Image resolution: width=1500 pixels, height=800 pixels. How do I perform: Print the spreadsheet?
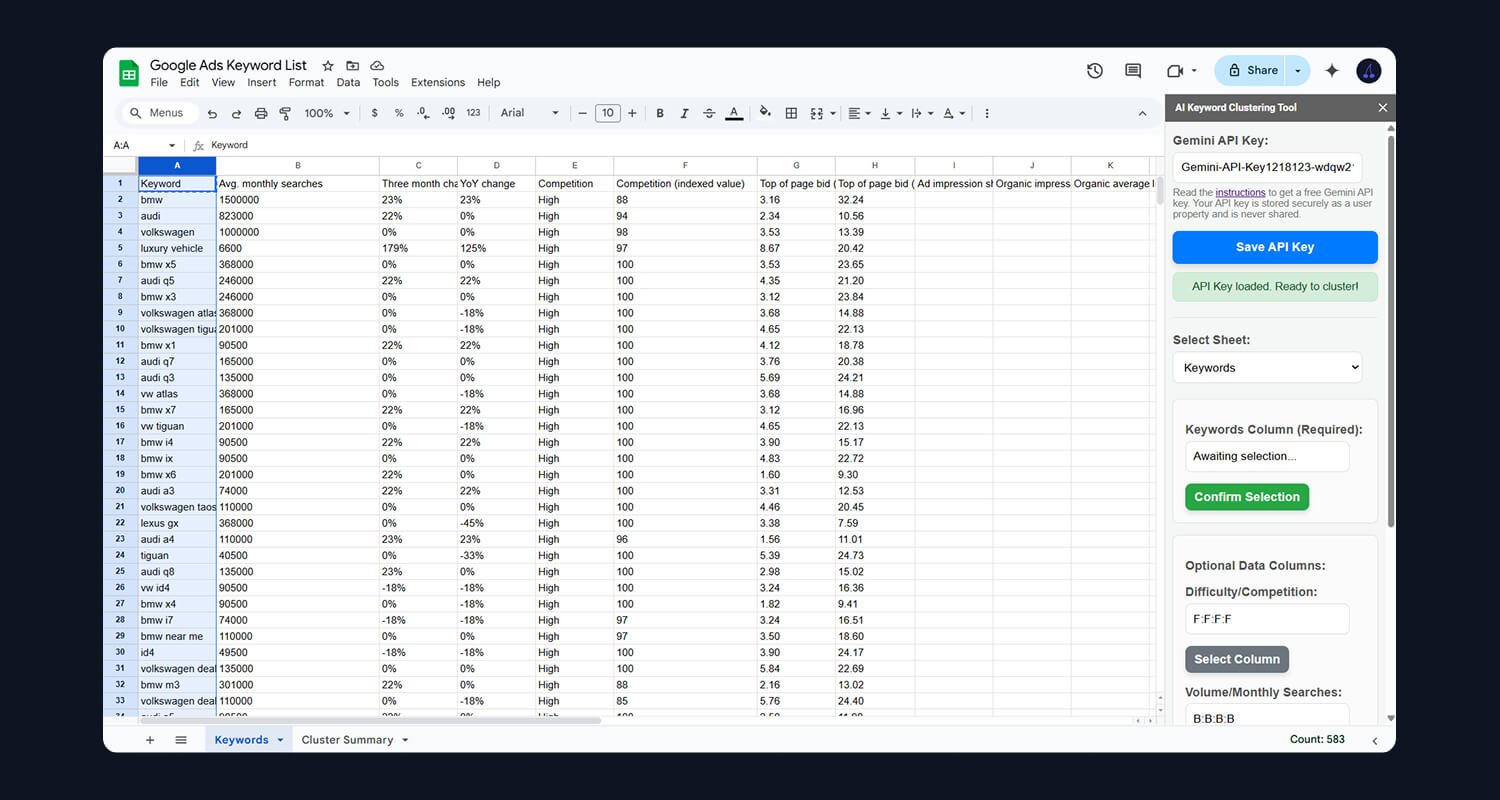pyautogui.click(x=261, y=113)
